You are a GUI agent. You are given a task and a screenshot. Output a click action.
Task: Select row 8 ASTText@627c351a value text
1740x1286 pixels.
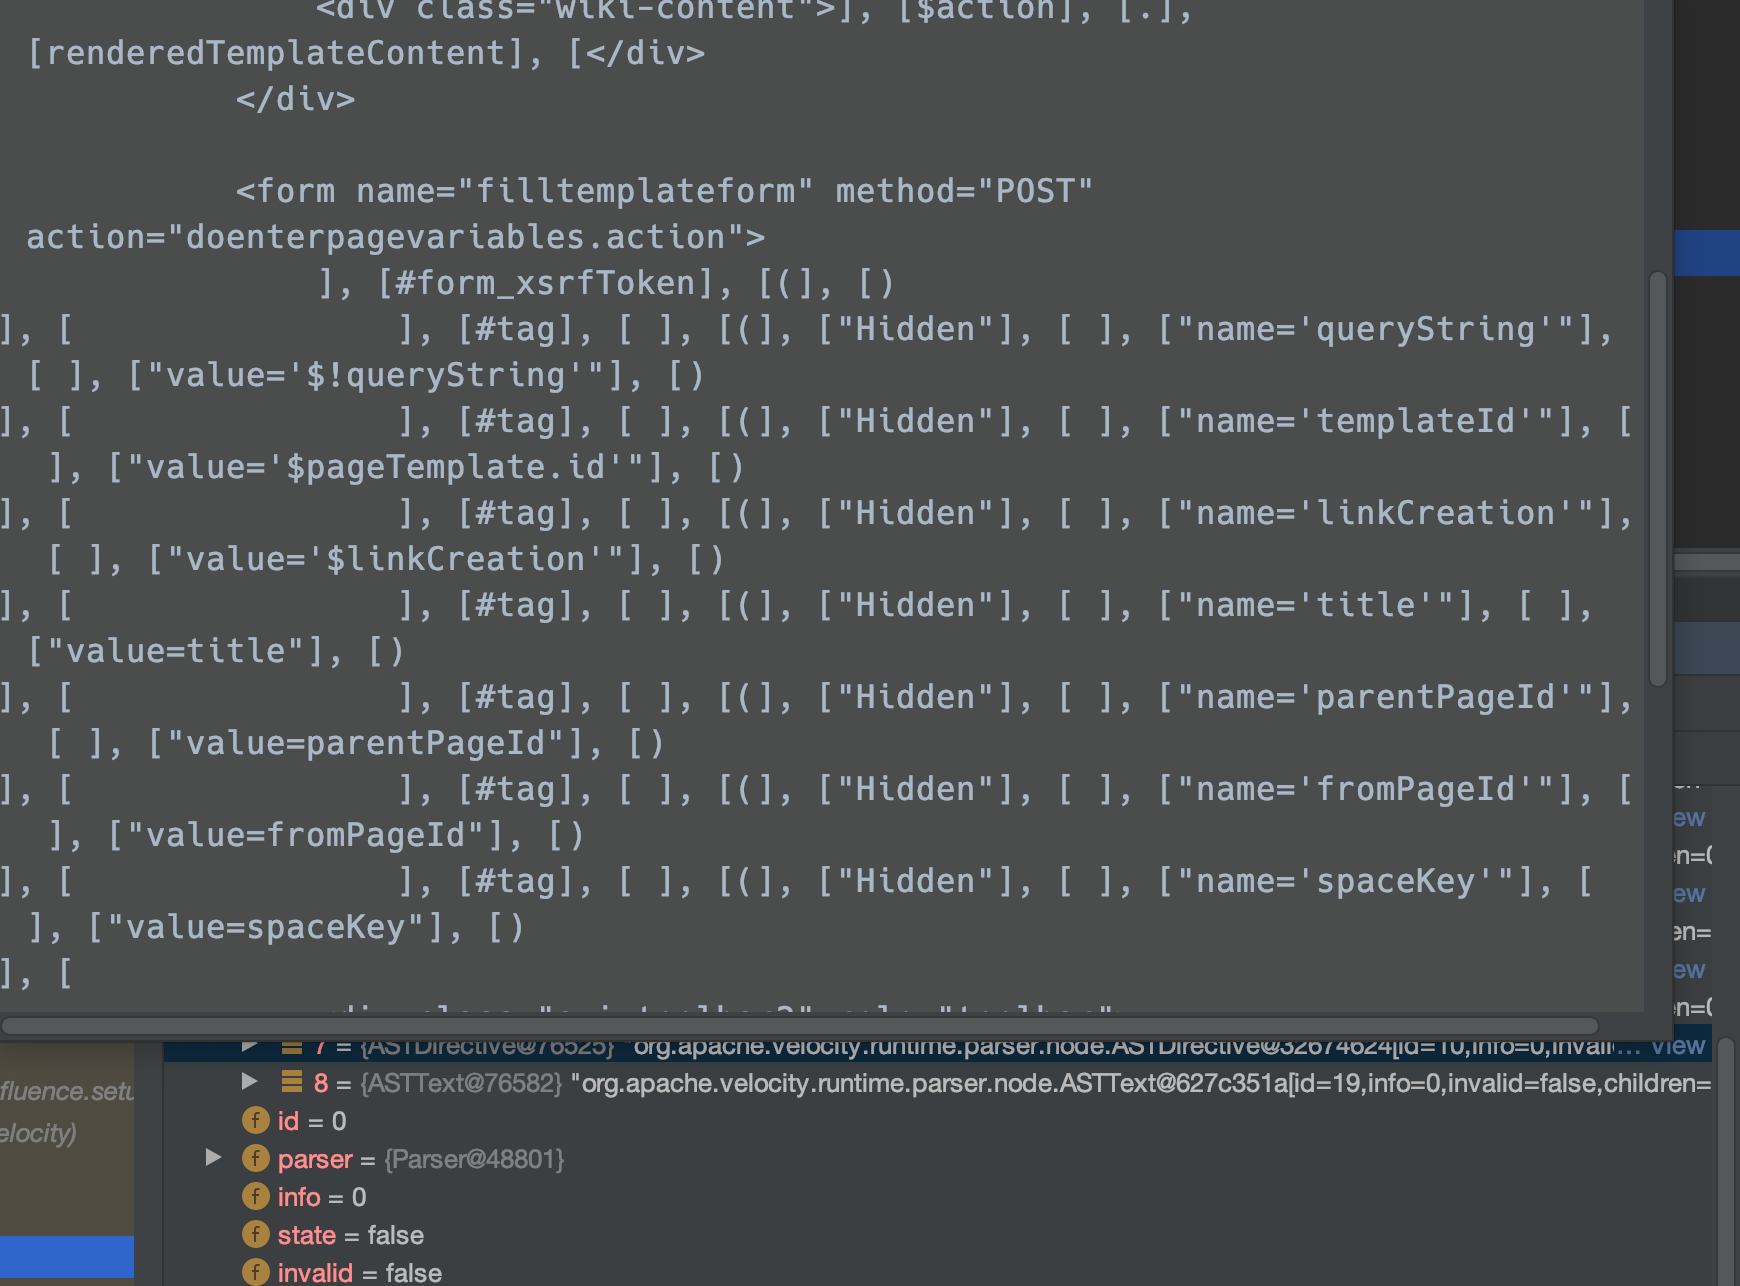(1140, 1083)
